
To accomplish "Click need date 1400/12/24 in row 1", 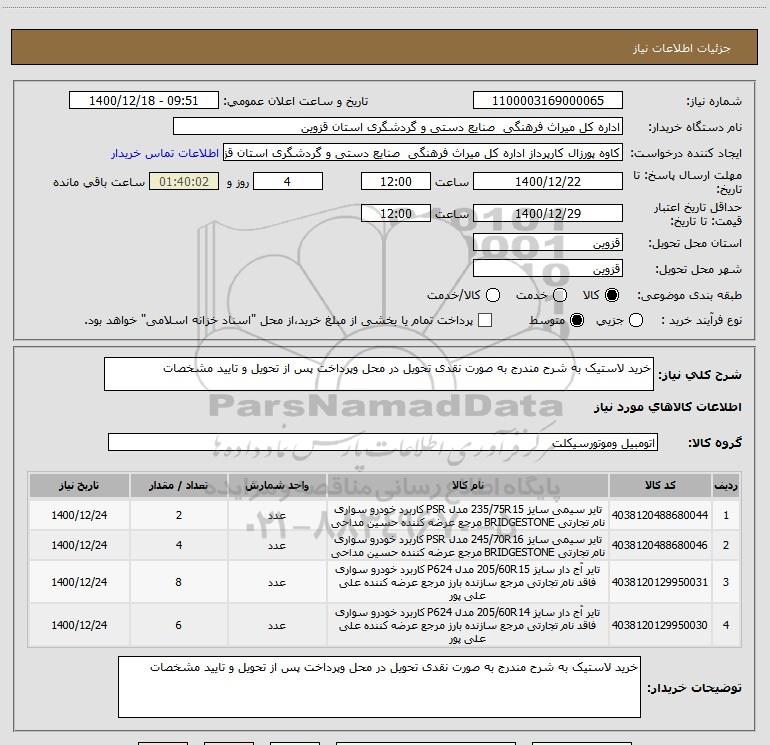I will pos(79,515).
